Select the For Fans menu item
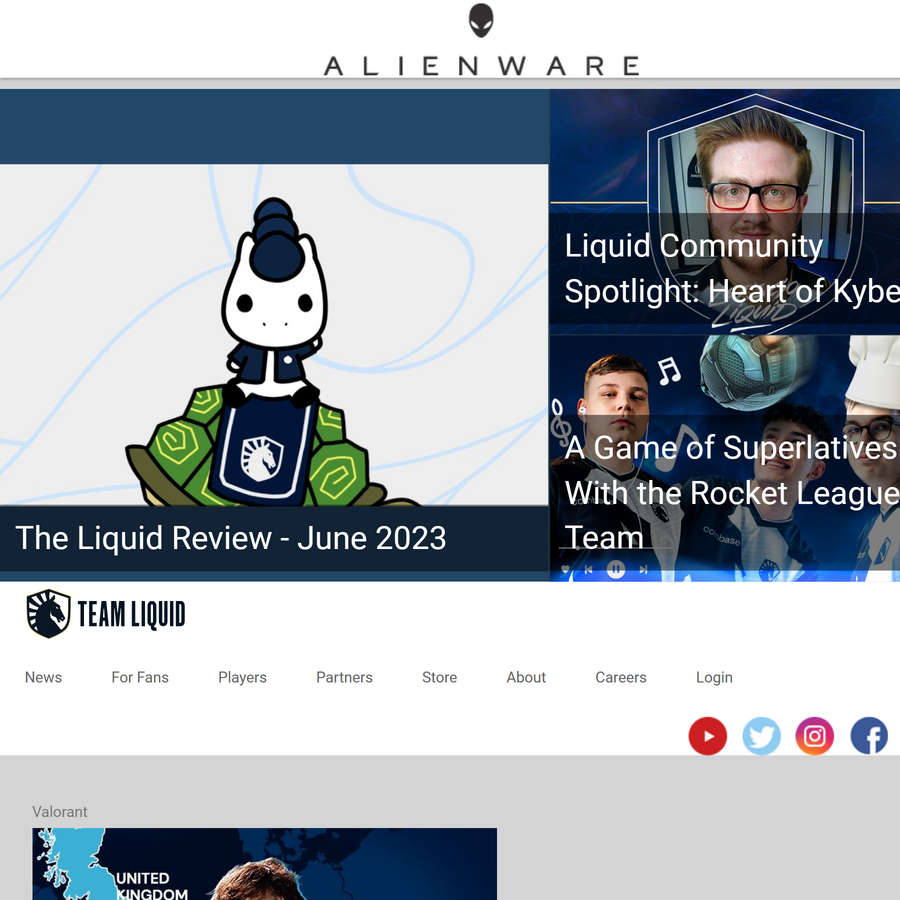 point(140,677)
